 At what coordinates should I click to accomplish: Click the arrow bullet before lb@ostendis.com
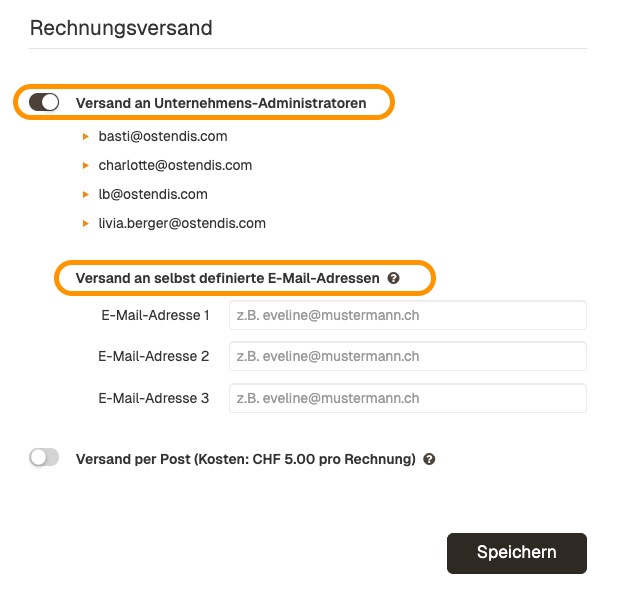click(86, 194)
